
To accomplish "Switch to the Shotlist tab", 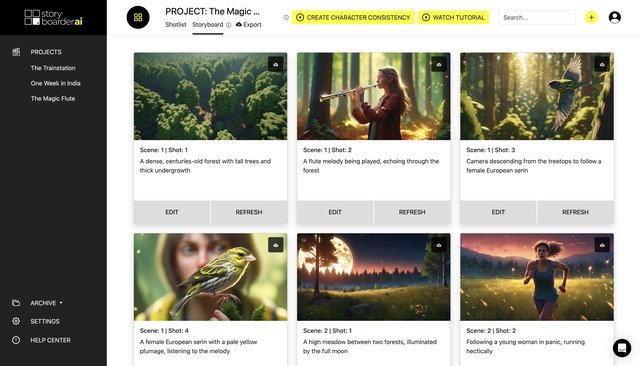I will 176,24.
